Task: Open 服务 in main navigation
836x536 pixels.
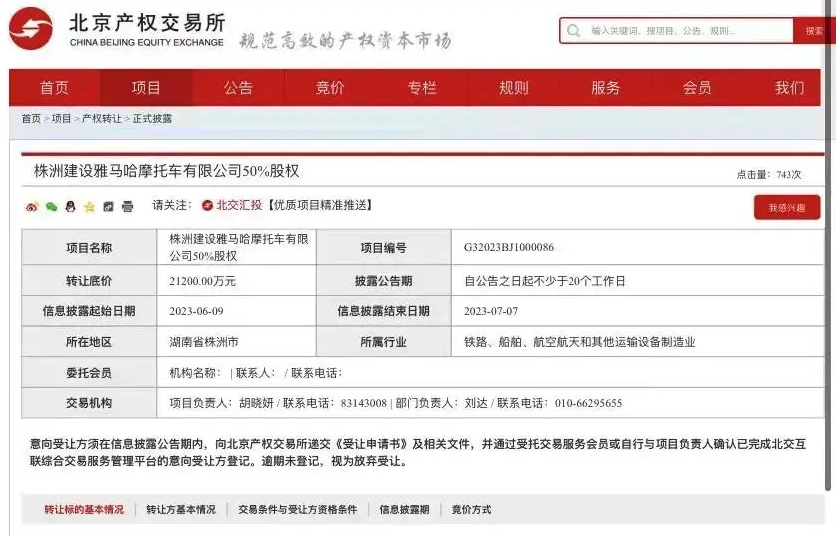Action: pyautogui.click(x=606, y=87)
